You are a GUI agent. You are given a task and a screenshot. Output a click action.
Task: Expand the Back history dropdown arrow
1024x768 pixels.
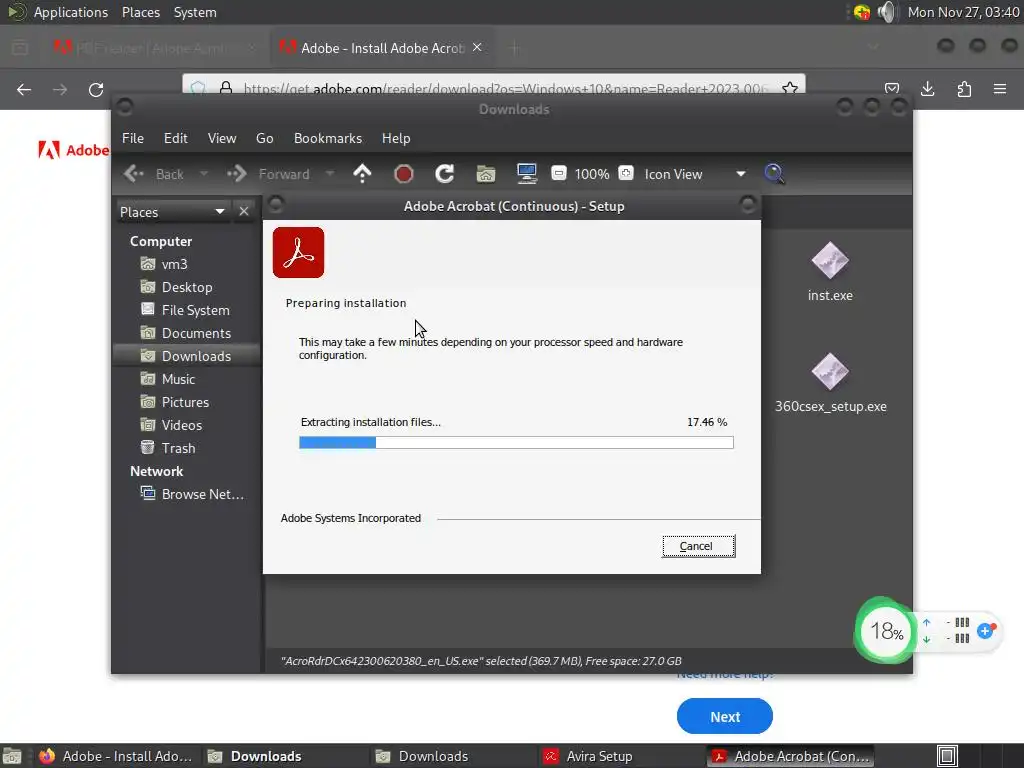[x=204, y=174]
